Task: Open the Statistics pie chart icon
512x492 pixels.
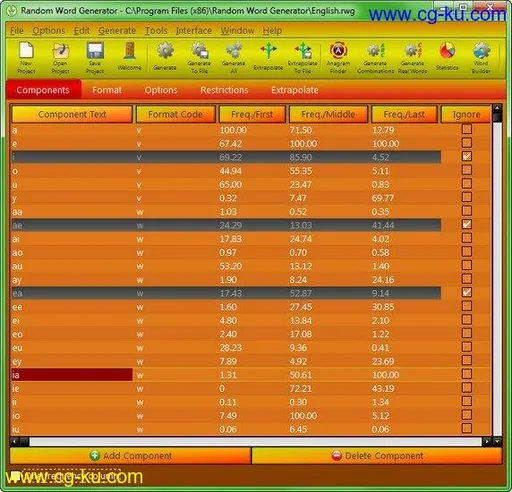Action: coord(447,57)
